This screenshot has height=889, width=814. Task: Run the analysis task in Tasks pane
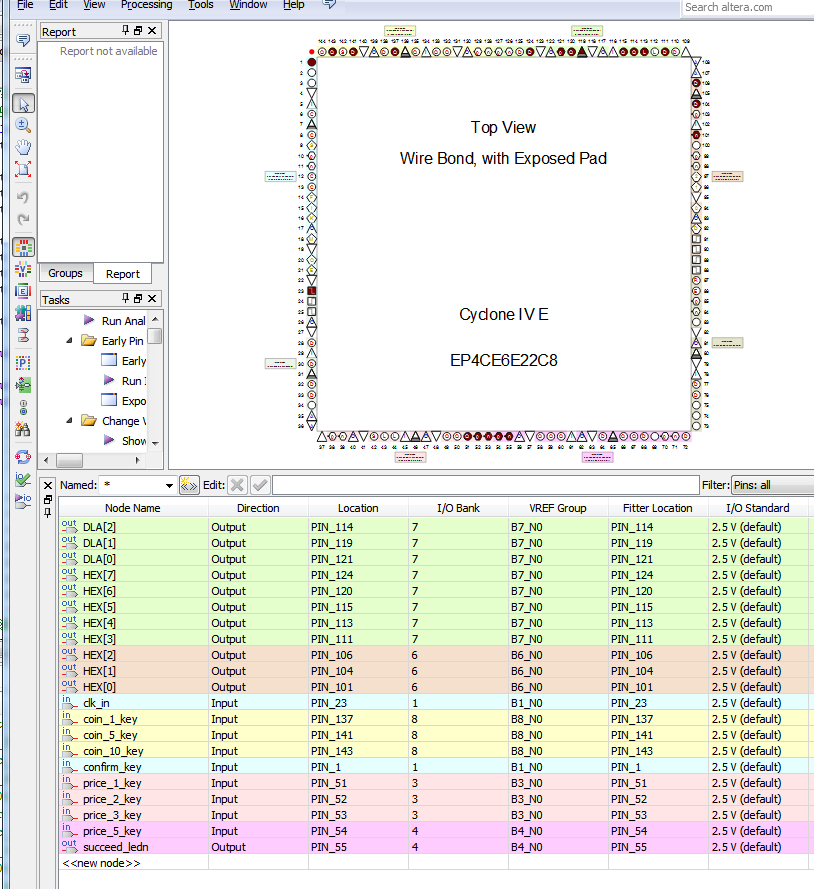(x=122, y=320)
